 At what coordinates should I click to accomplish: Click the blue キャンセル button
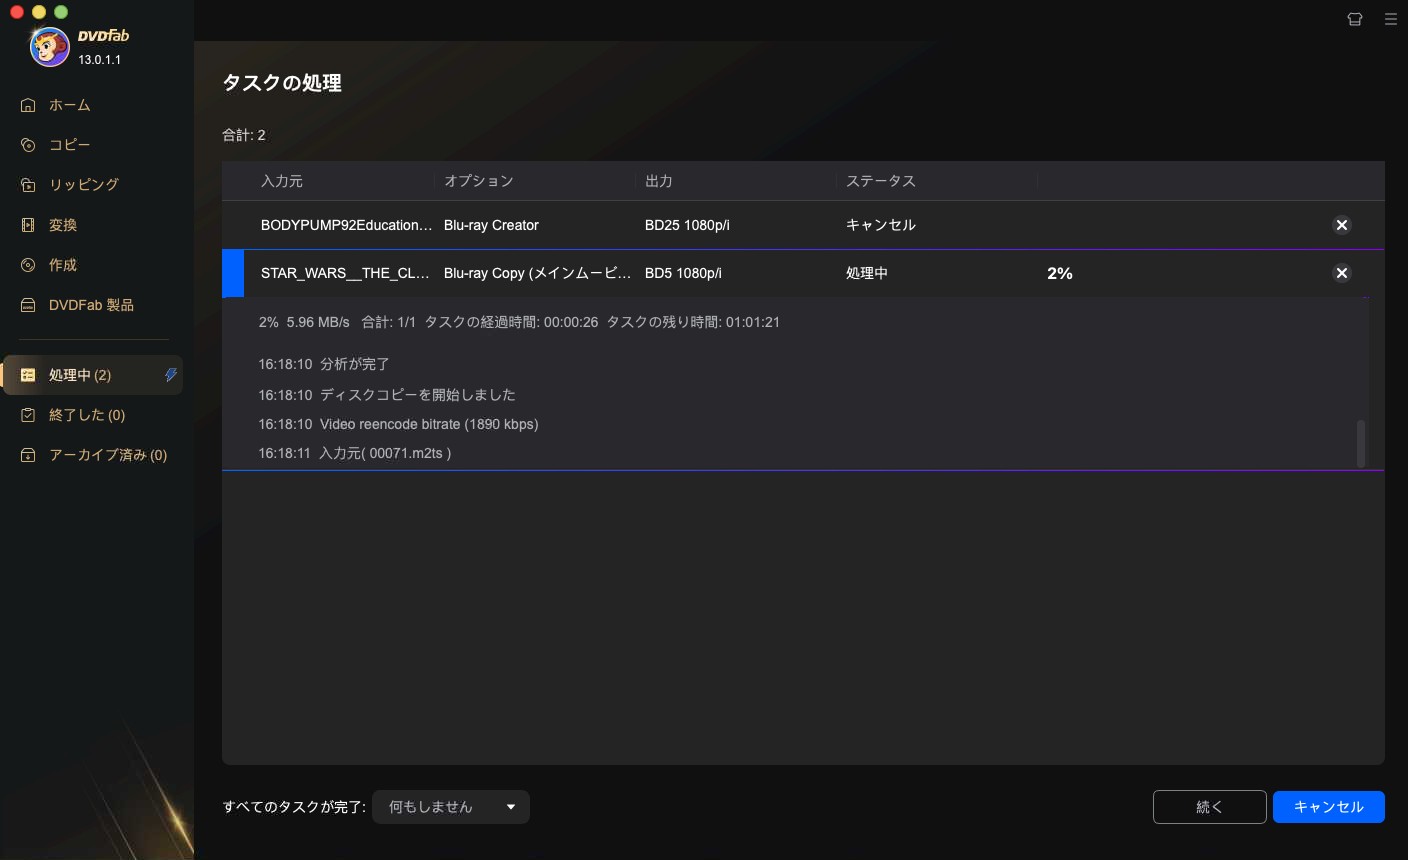click(1329, 807)
